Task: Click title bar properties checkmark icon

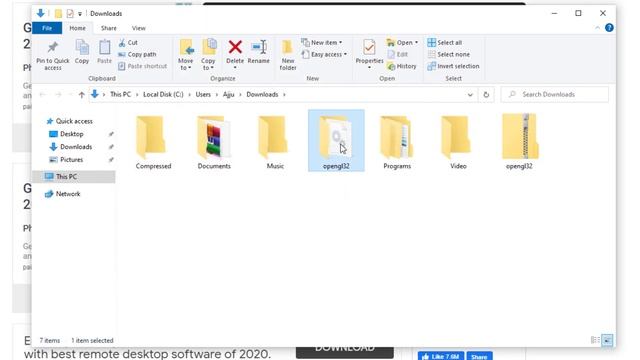Action: [70, 13]
